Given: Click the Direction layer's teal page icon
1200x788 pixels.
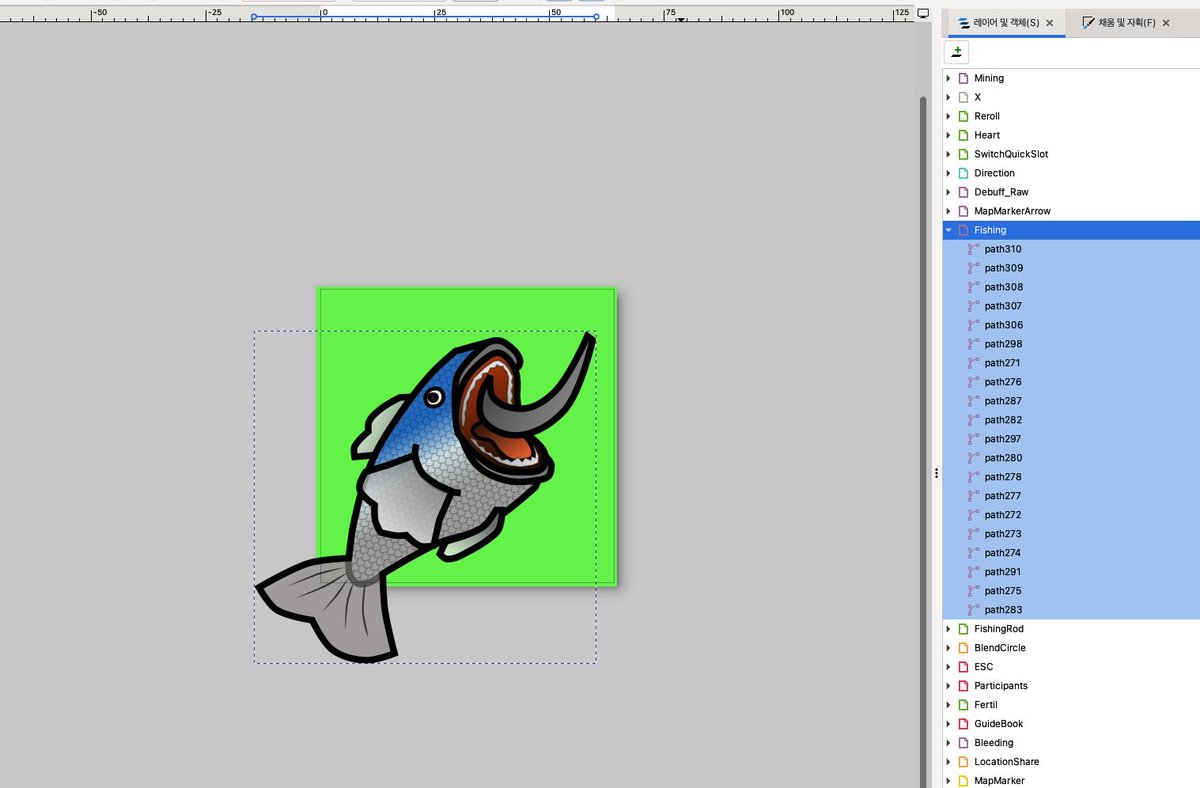Looking at the screenshot, I should coord(963,173).
